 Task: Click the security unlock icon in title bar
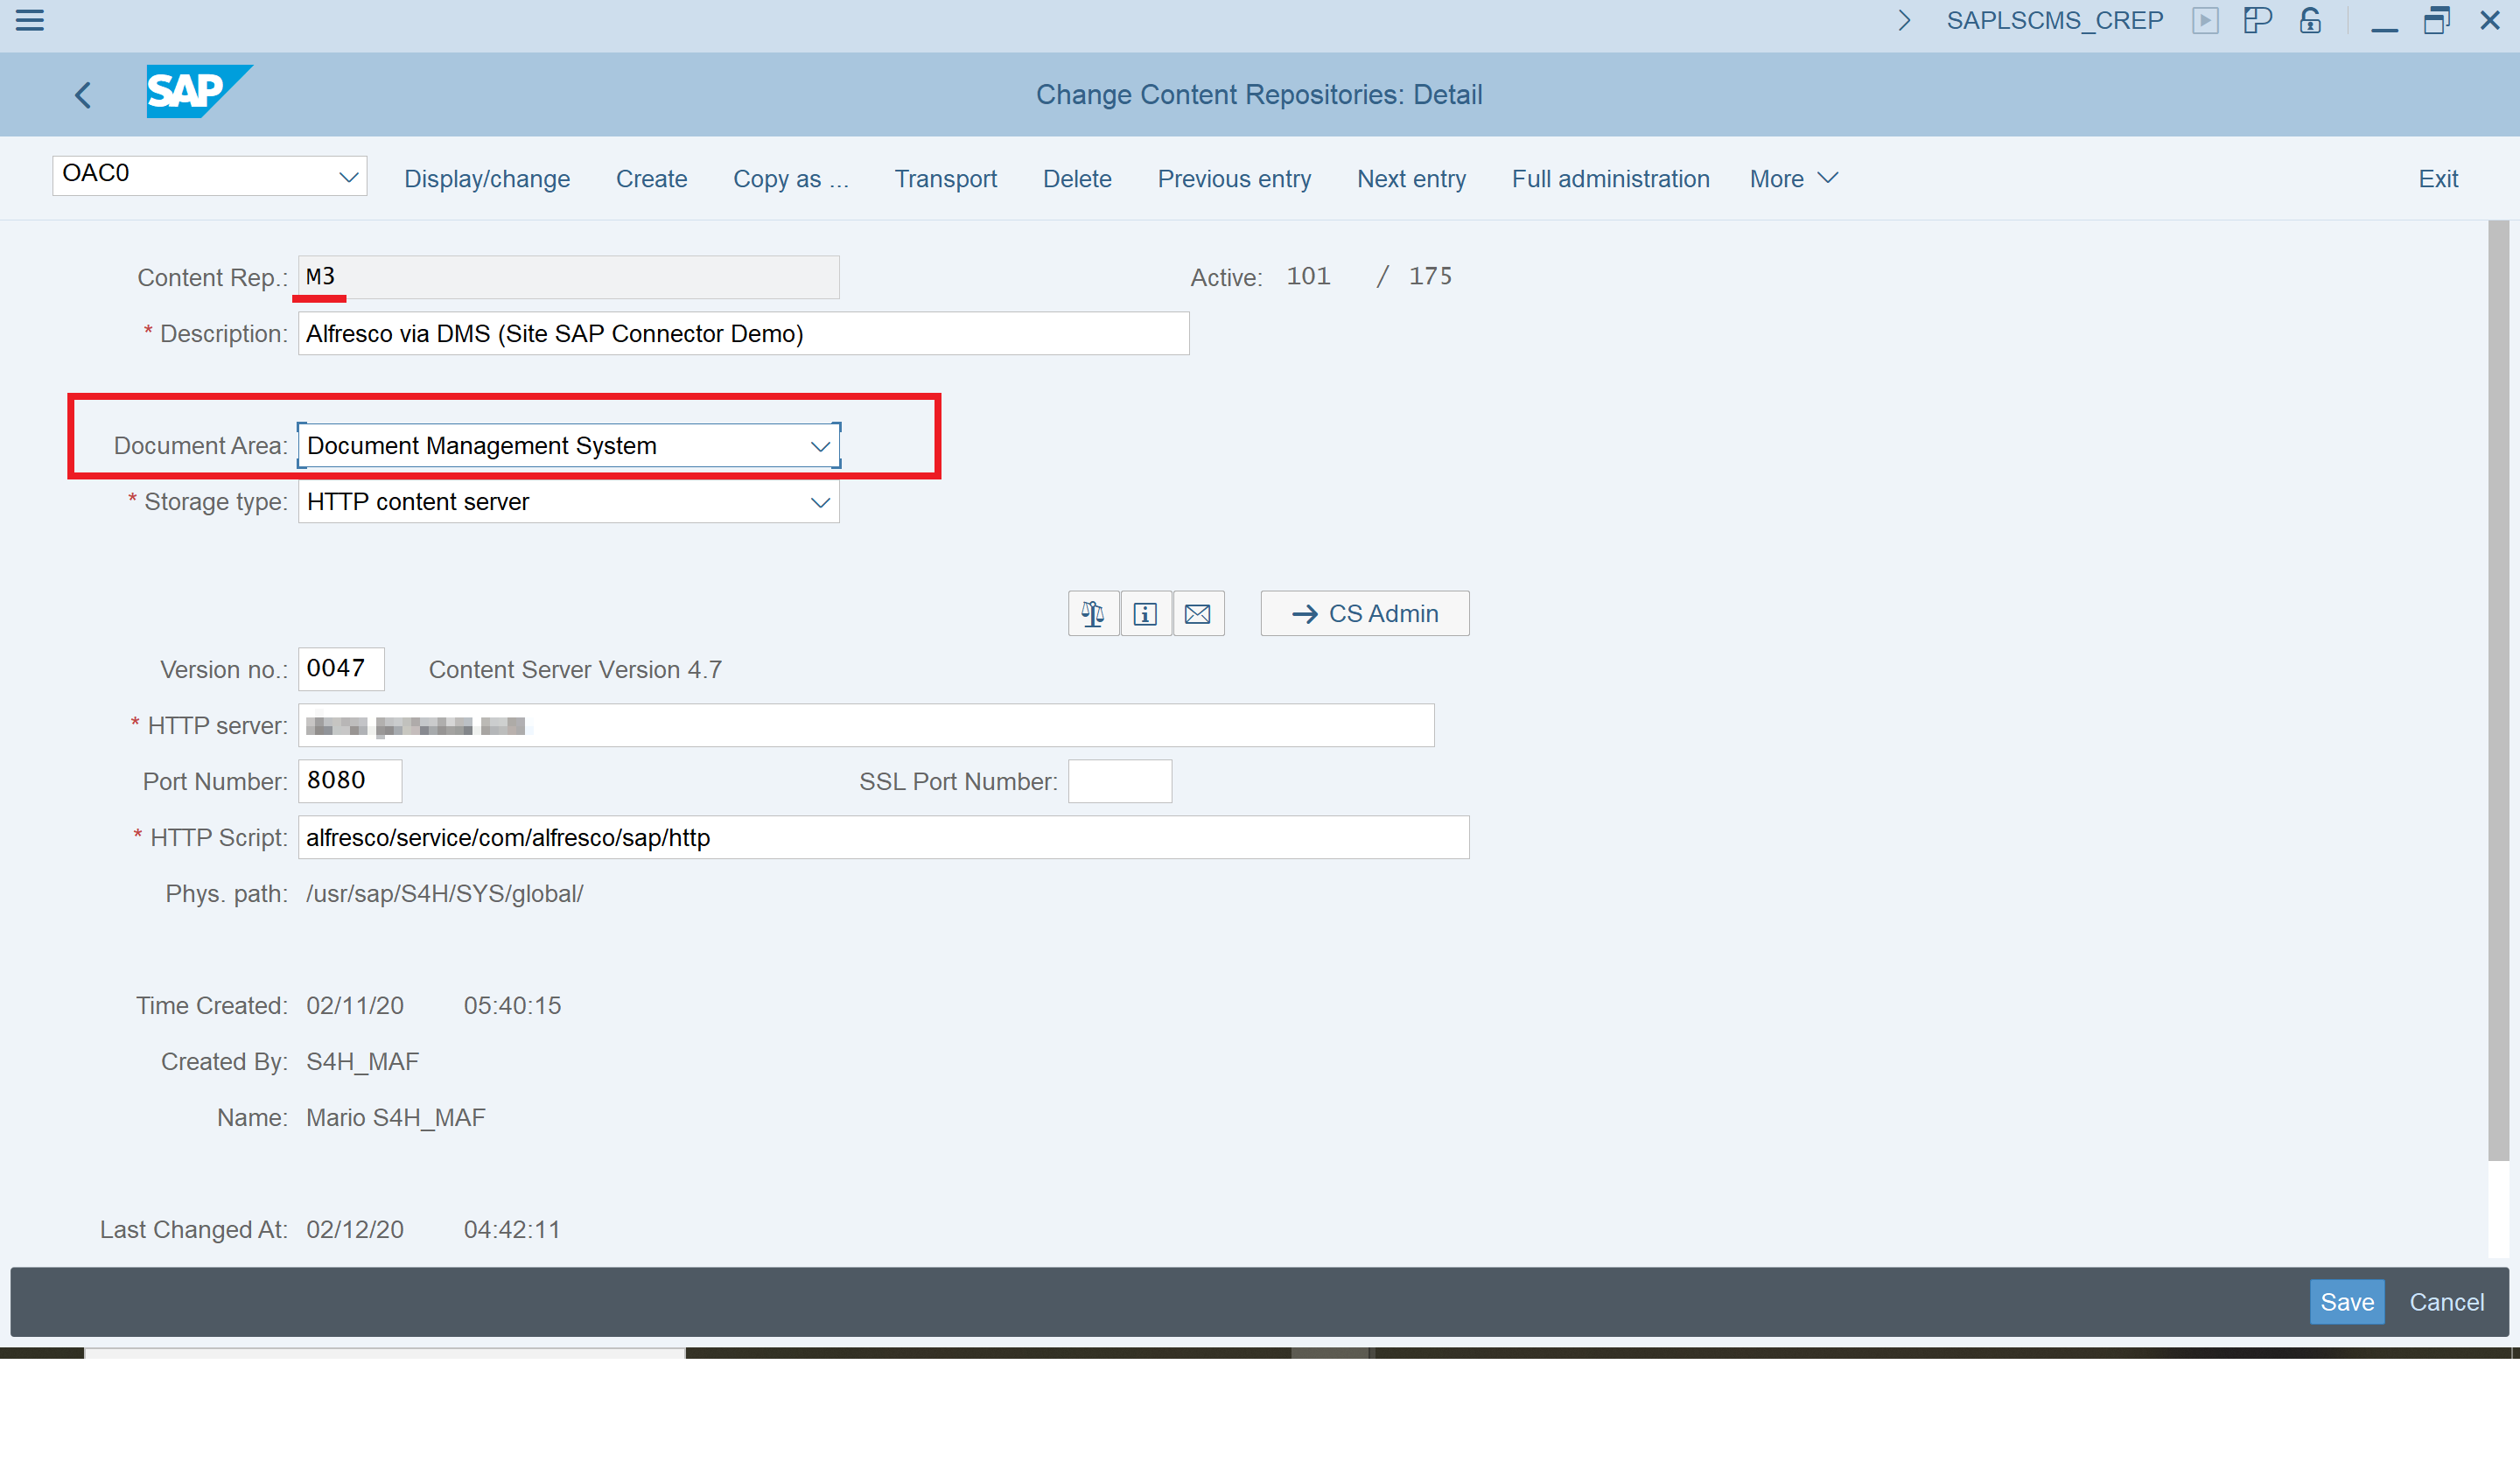[2310, 20]
